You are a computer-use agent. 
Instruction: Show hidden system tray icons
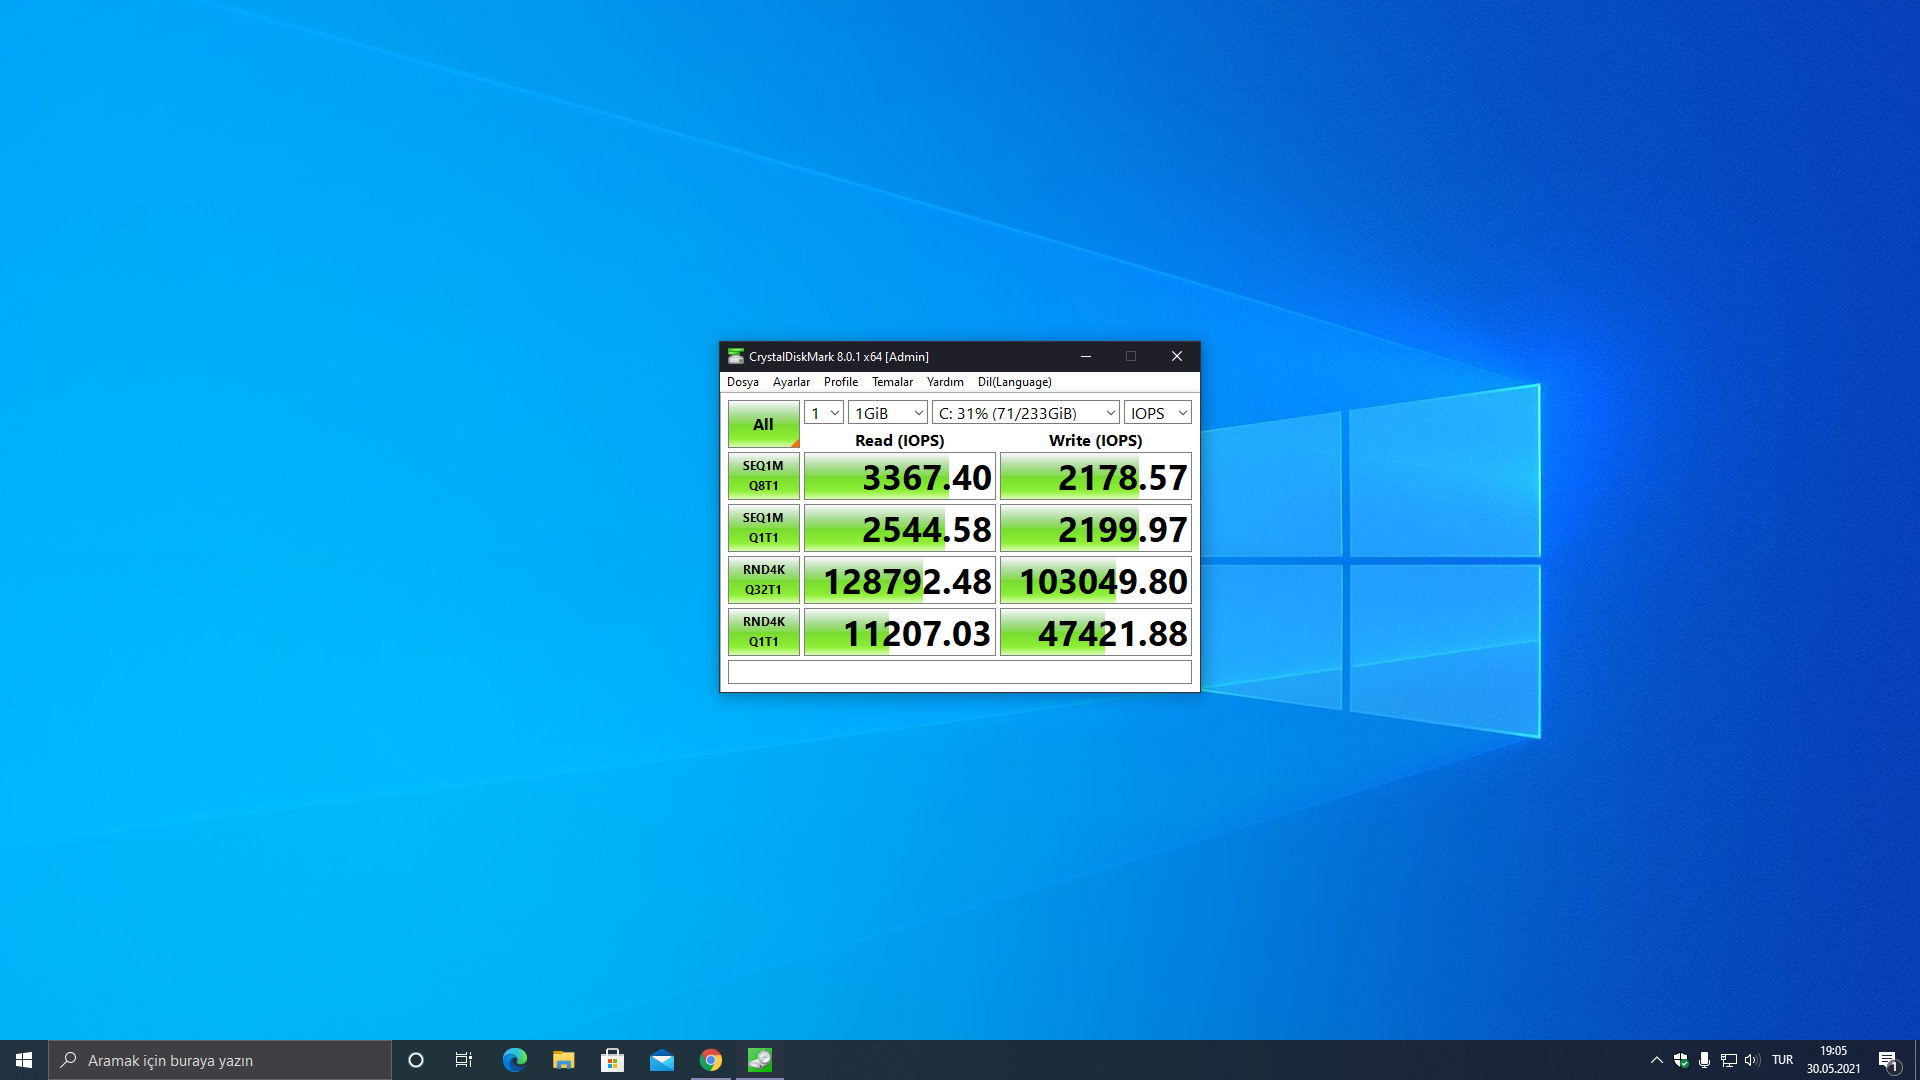[1657, 1060]
